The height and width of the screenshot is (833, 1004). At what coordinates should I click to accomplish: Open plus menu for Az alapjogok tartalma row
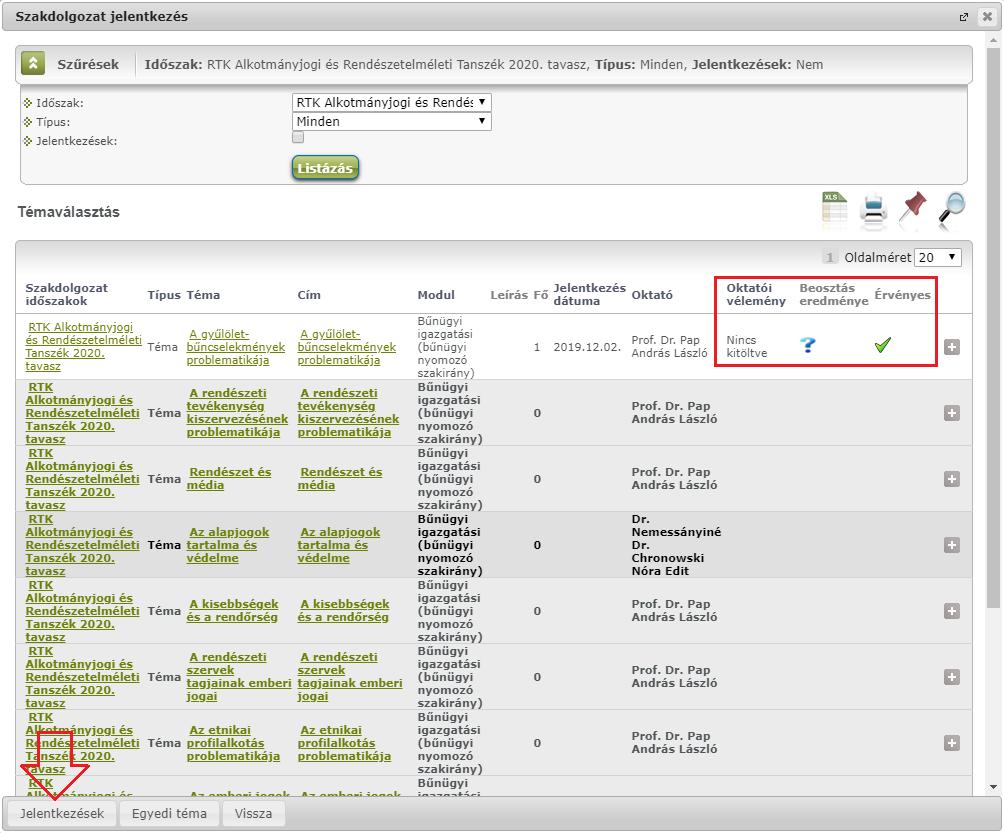click(x=951, y=545)
